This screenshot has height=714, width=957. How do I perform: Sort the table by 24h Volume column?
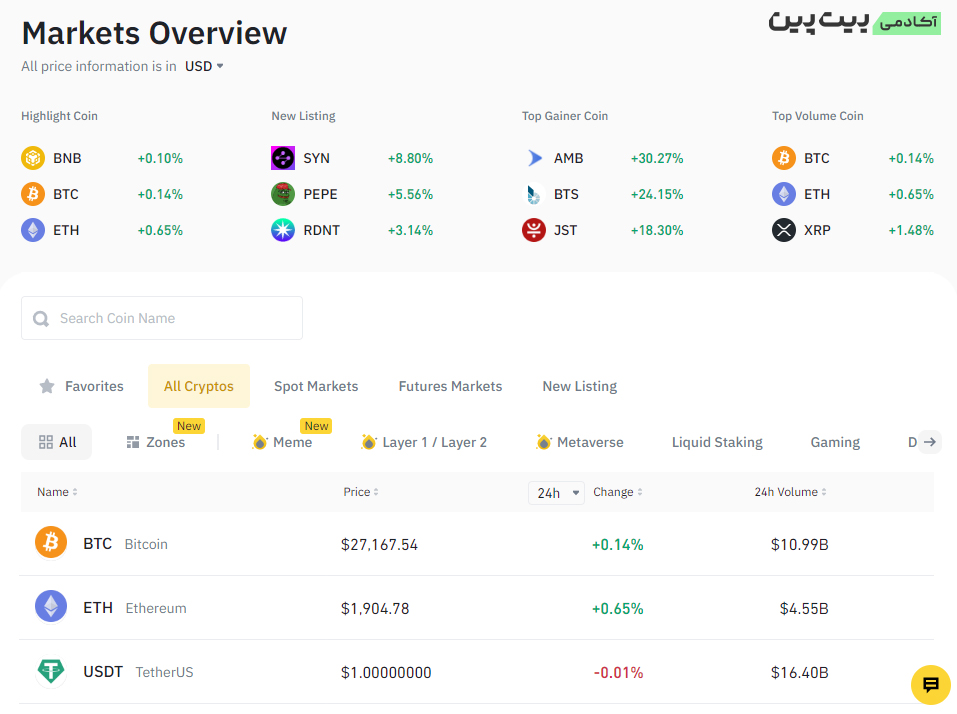(x=790, y=492)
